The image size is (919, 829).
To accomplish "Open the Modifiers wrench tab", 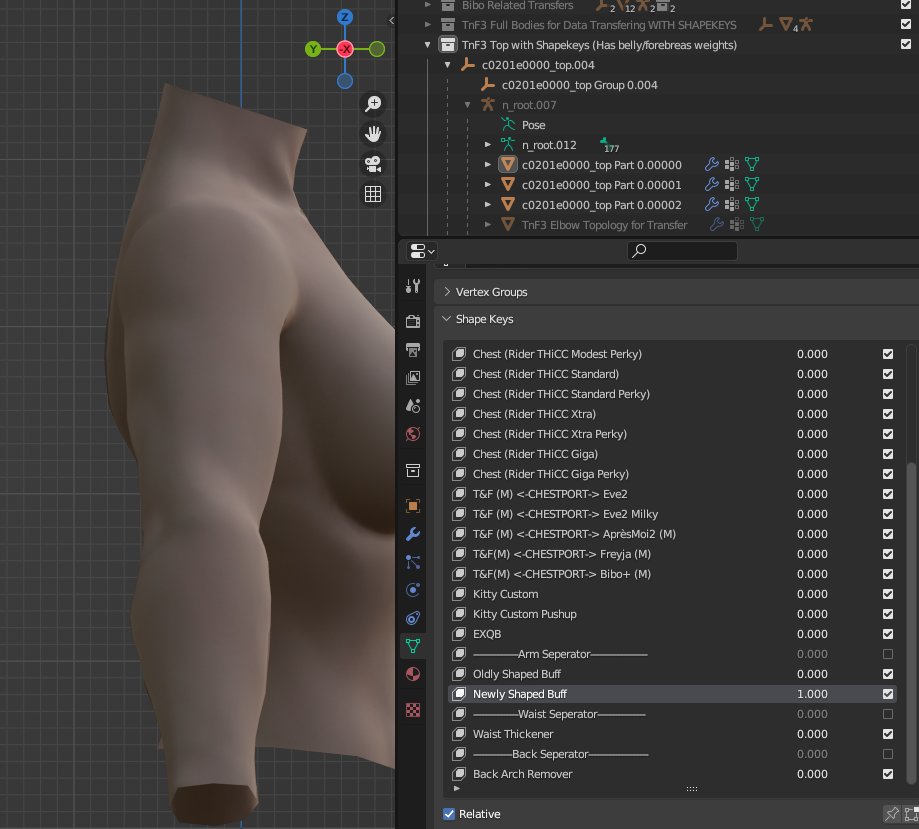I will point(413,534).
